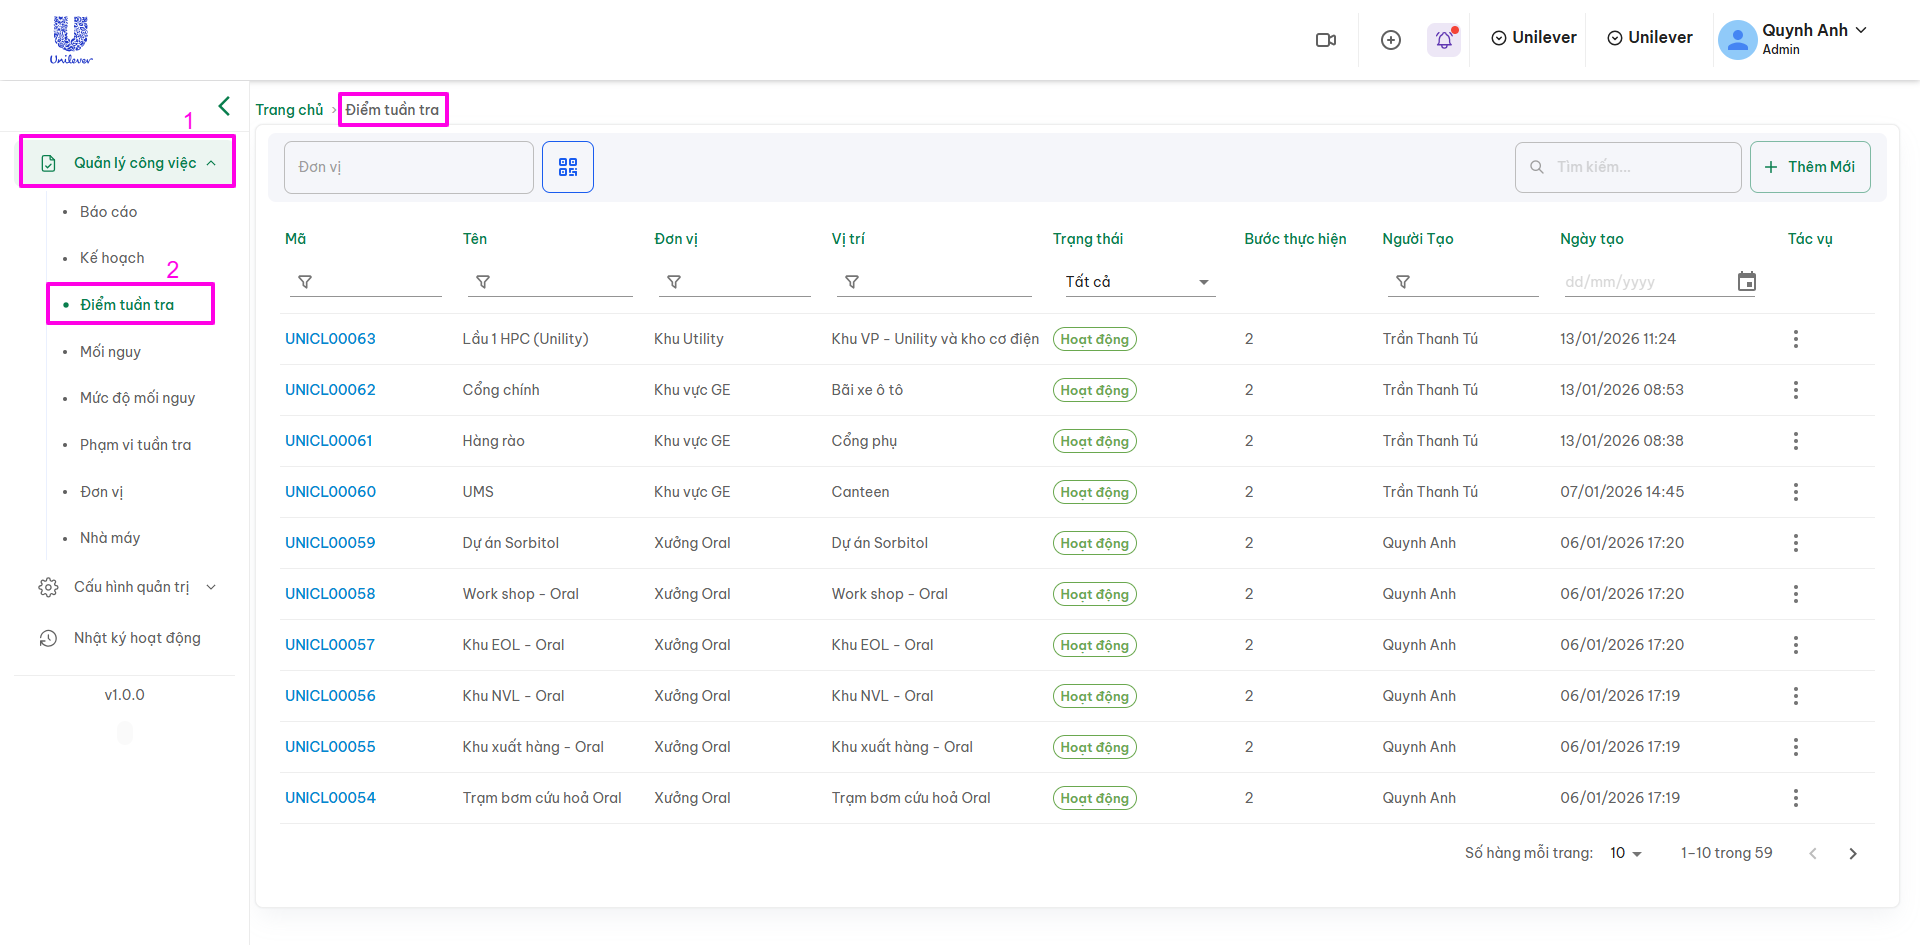Click the video camera icon in header
The image size is (1920, 945).
tap(1326, 40)
